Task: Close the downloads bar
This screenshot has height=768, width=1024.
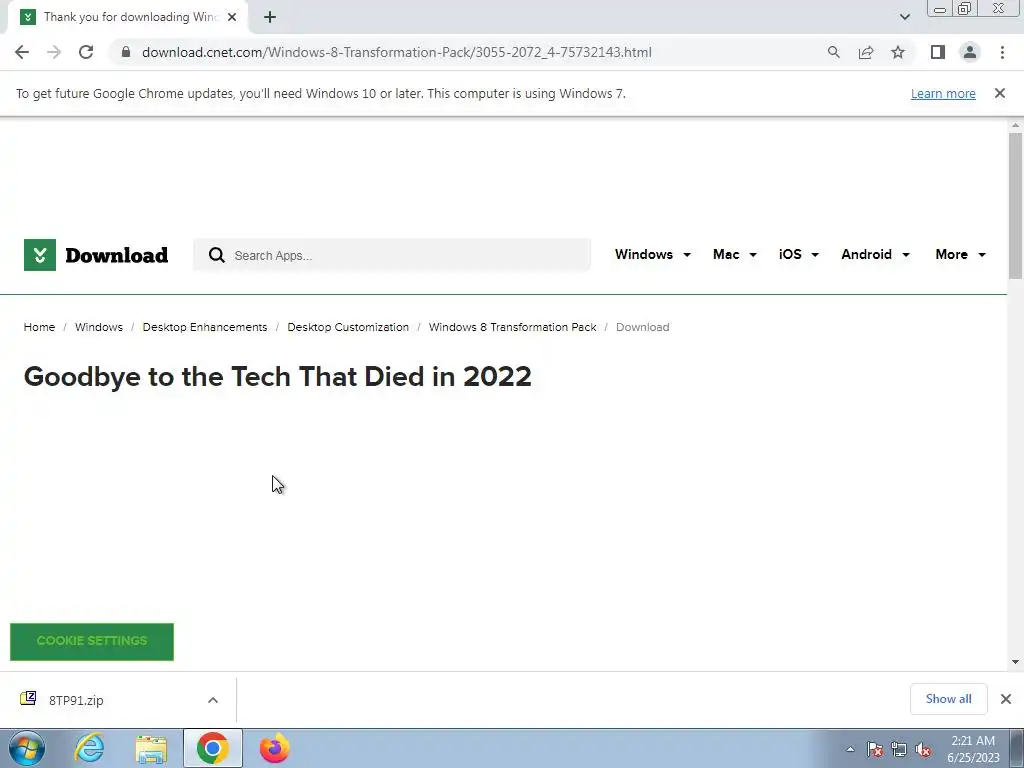Action: (x=1006, y=699)
